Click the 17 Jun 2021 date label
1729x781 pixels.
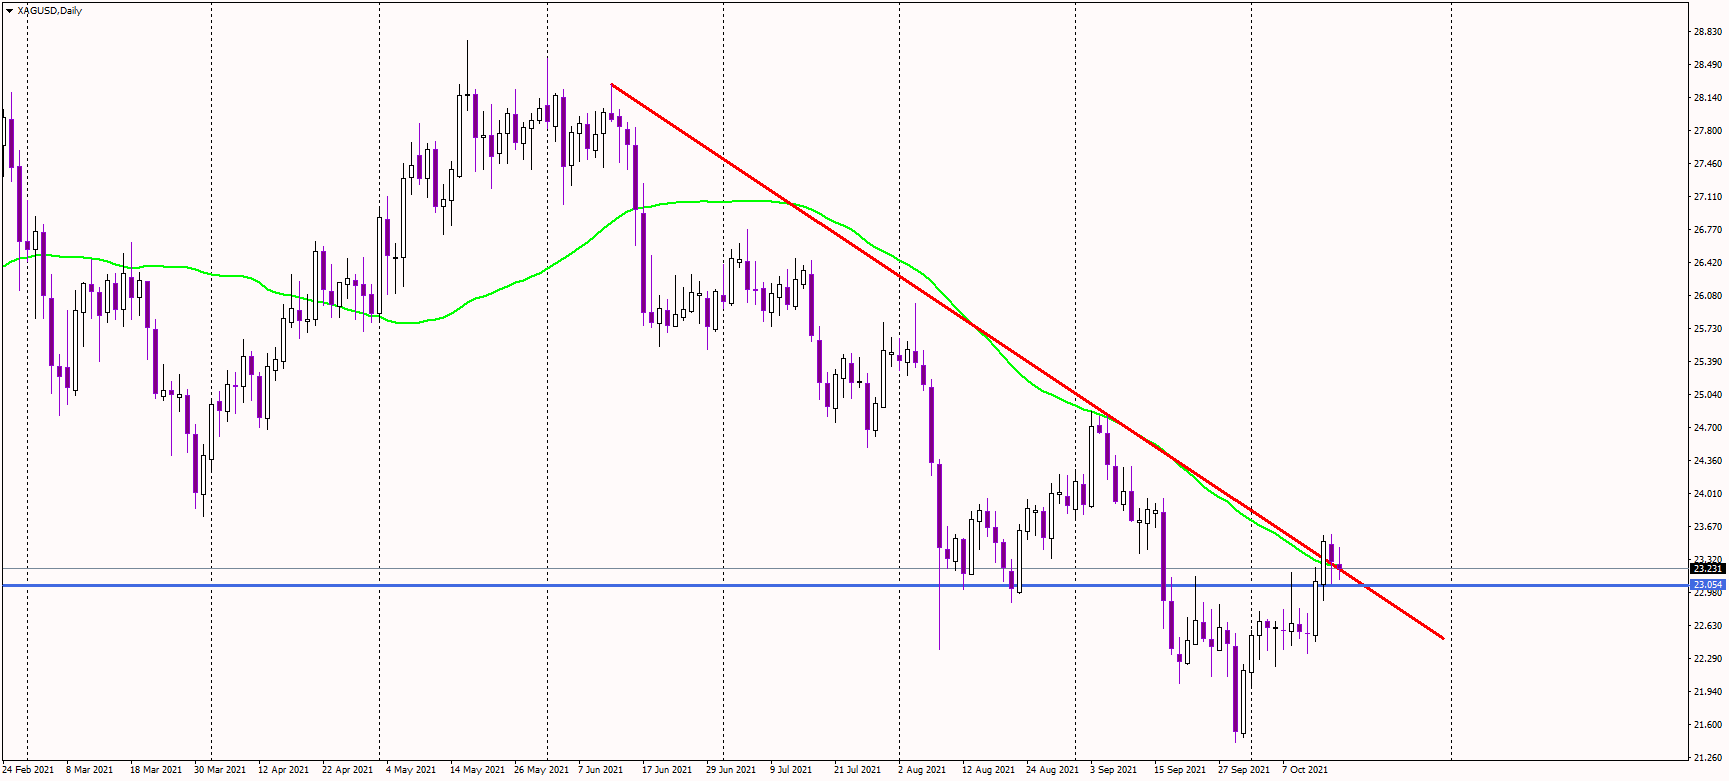point(667,770)
